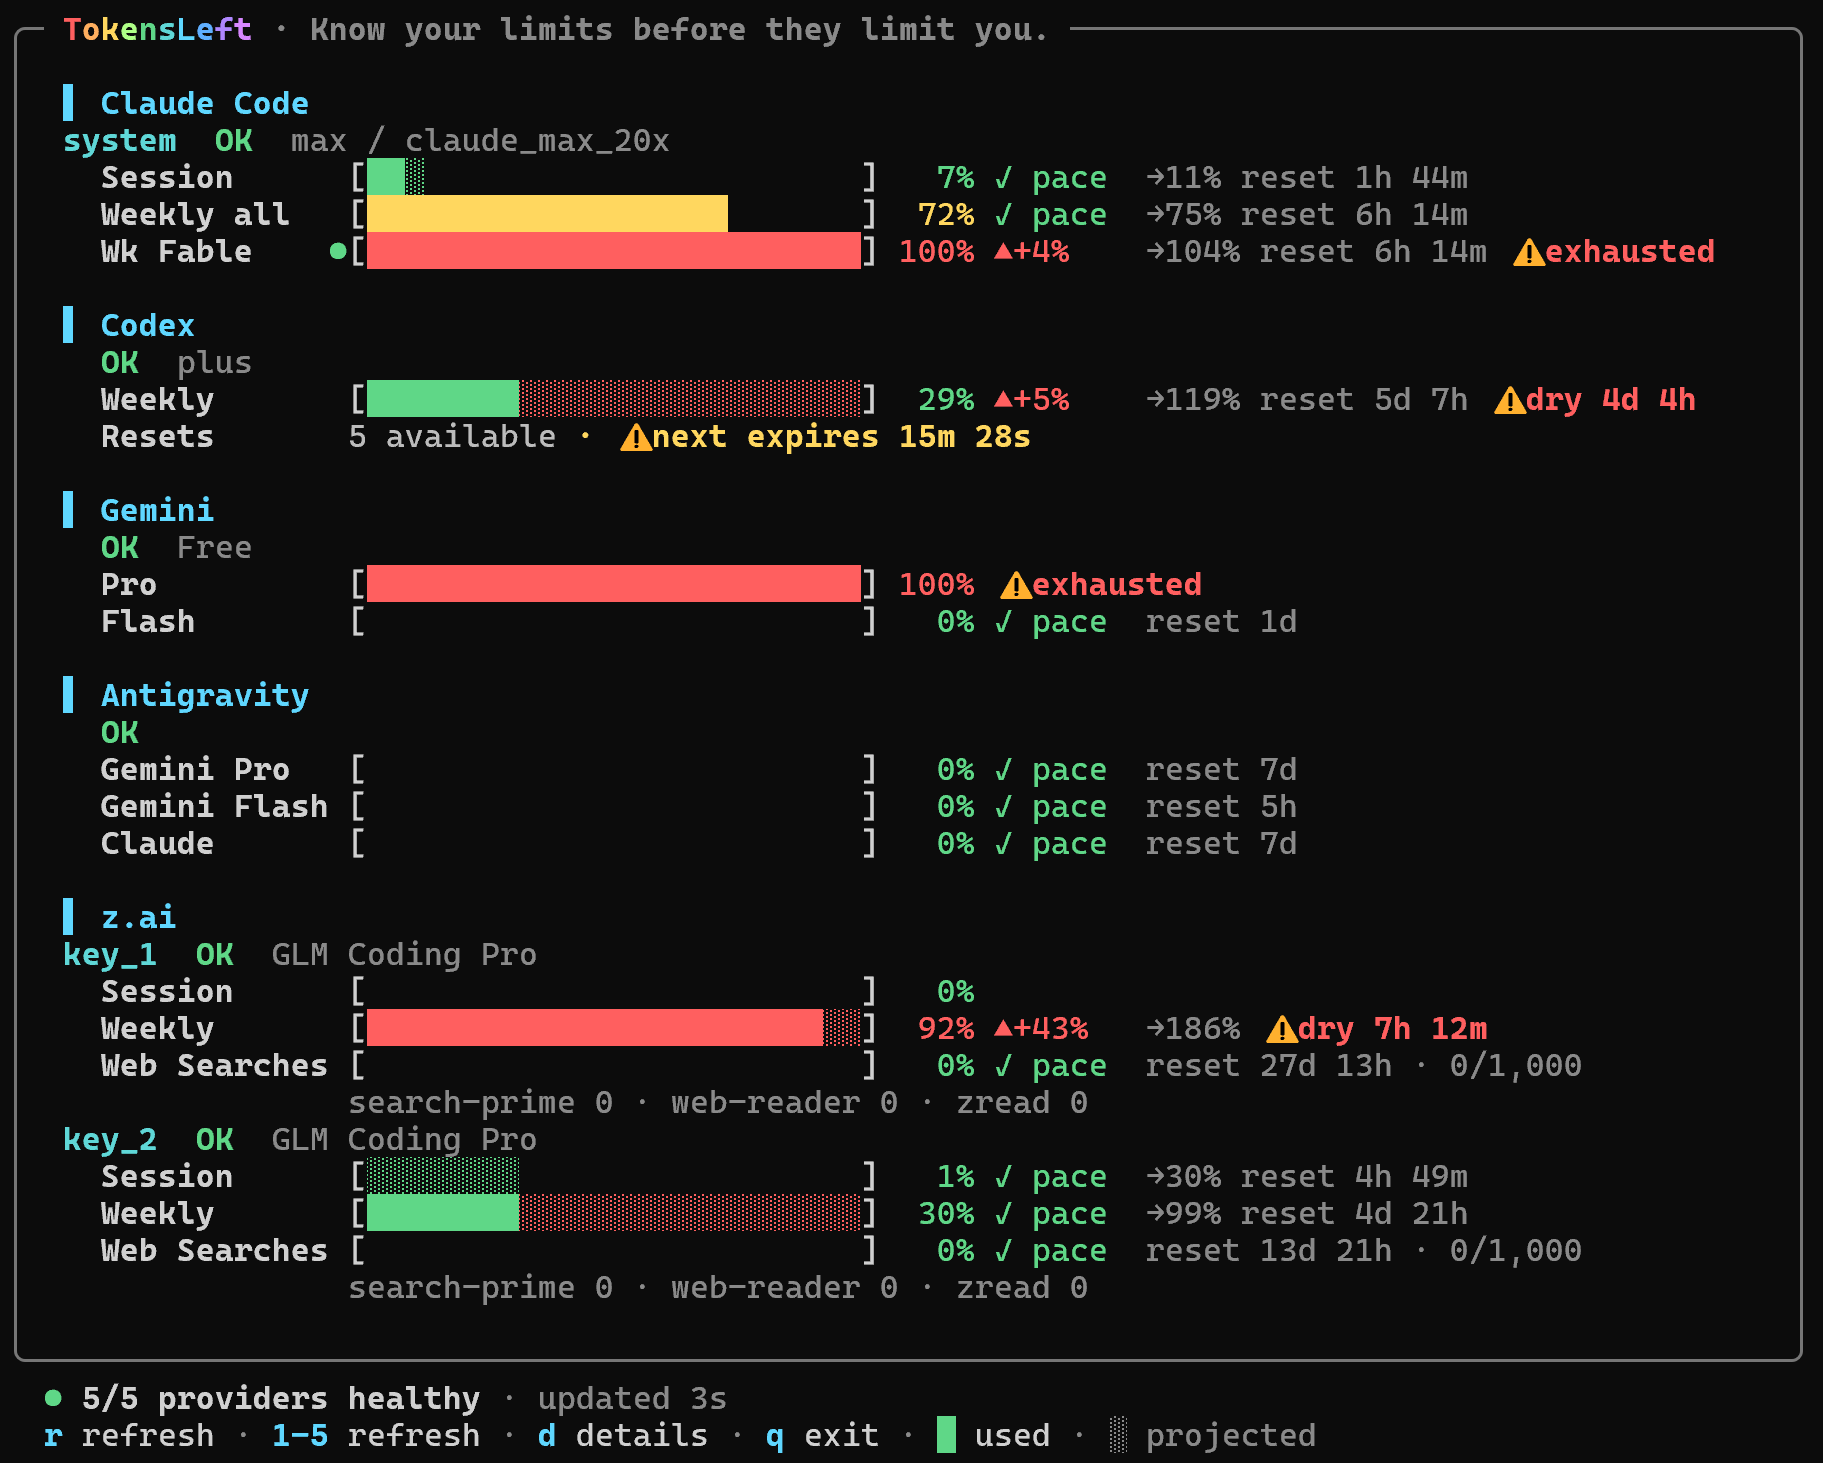The width and height of the screenshot is (1823, 1463).
Task: Click the 29% value on Codex Weekly
Action: click(x=946, y=400)
